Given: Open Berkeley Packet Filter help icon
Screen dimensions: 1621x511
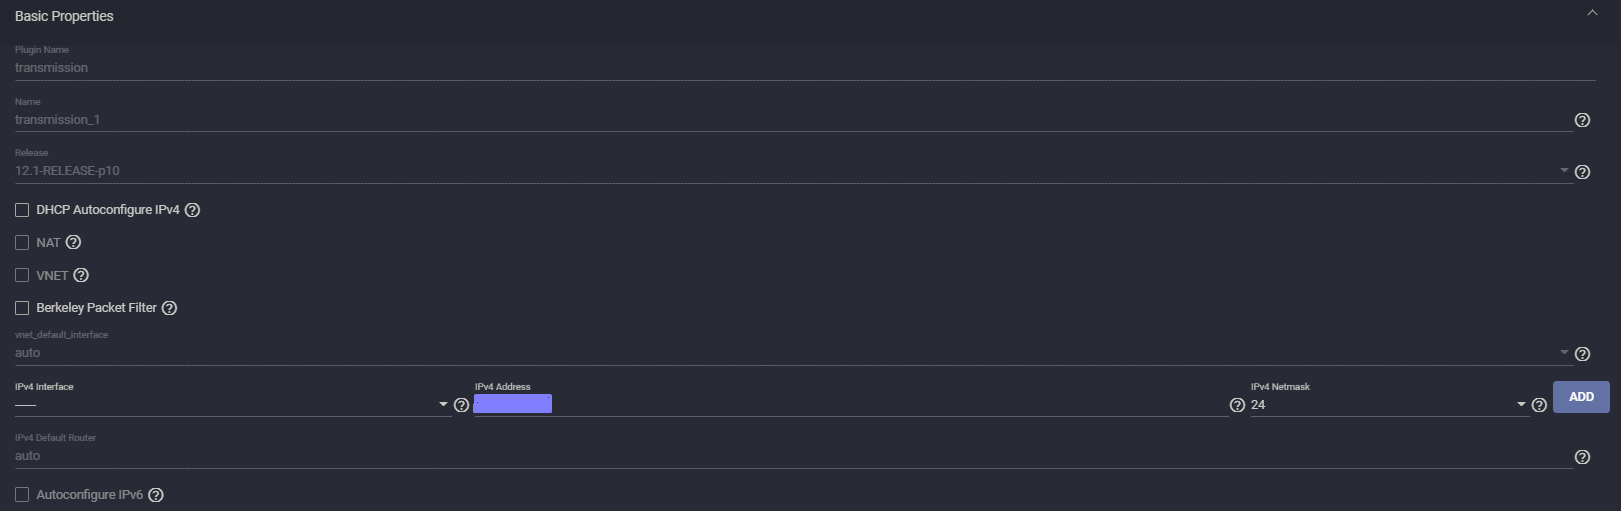Looking at the screenshot, I should pyautogui.click(x=169, y=308).
